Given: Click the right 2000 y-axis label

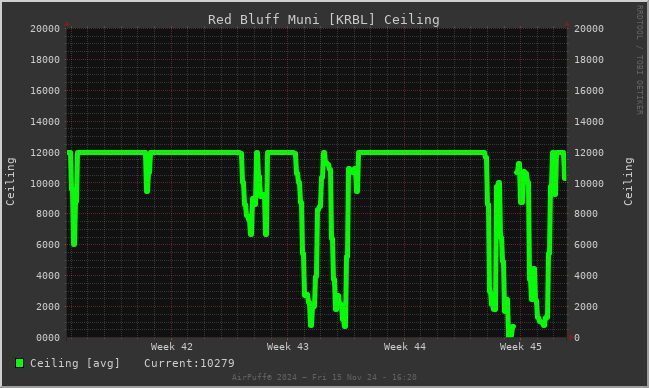Looking at the screenshot, I should (586, 307).
